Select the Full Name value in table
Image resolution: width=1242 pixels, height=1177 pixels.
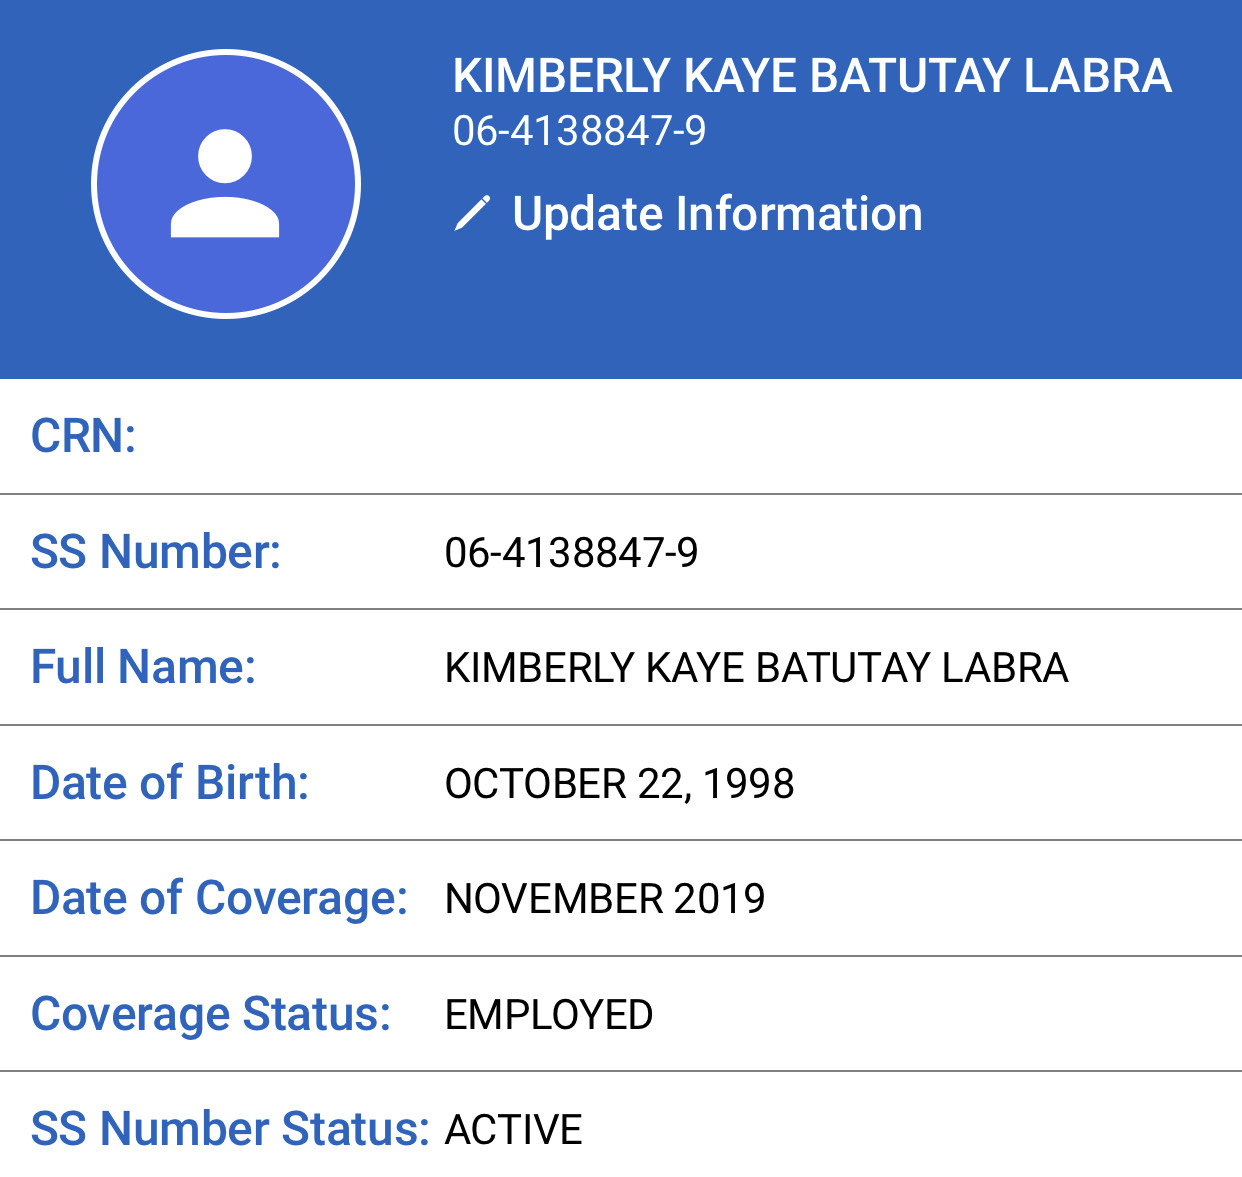pyautogui.click(x=756, y=668)
